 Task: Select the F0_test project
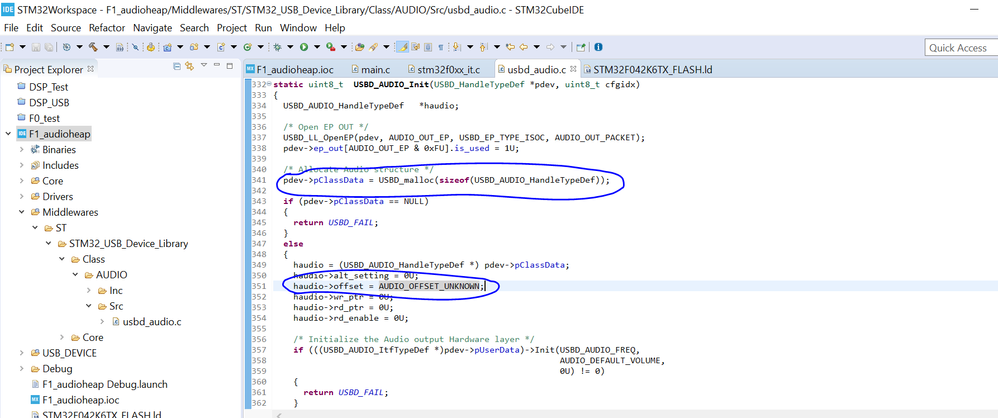[x=45, y=118]
